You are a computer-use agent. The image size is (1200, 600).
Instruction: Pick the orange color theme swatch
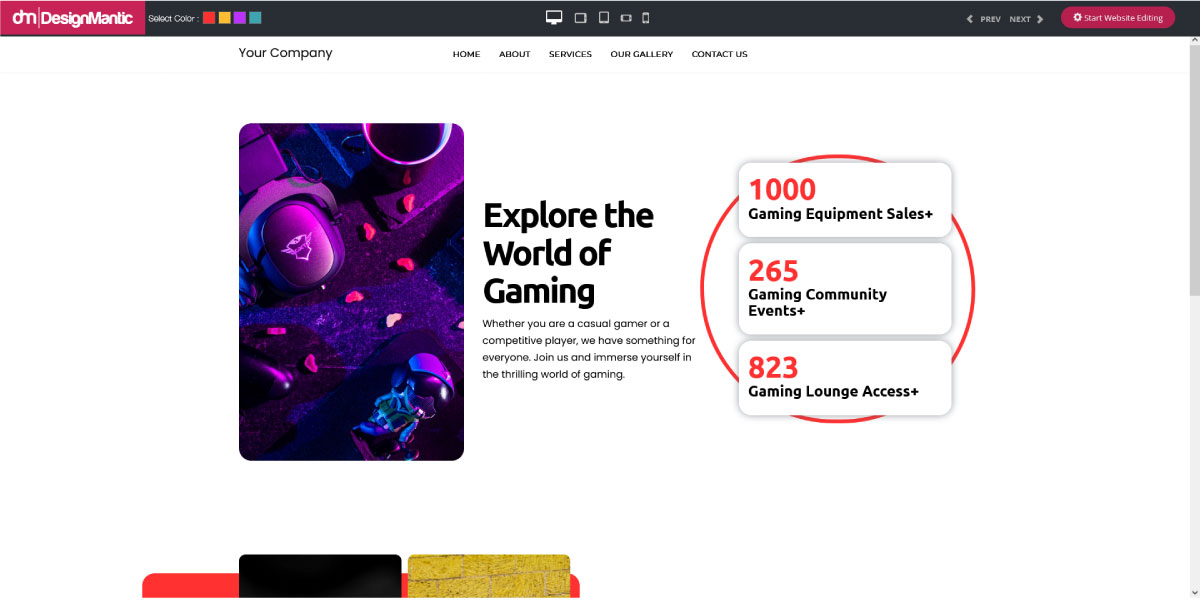[225, 18]
